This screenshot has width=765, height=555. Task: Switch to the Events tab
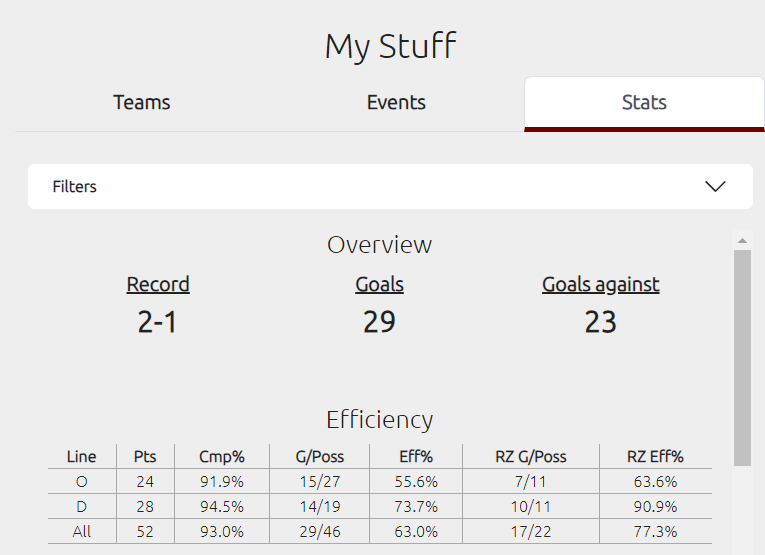[x=396, y=102]
